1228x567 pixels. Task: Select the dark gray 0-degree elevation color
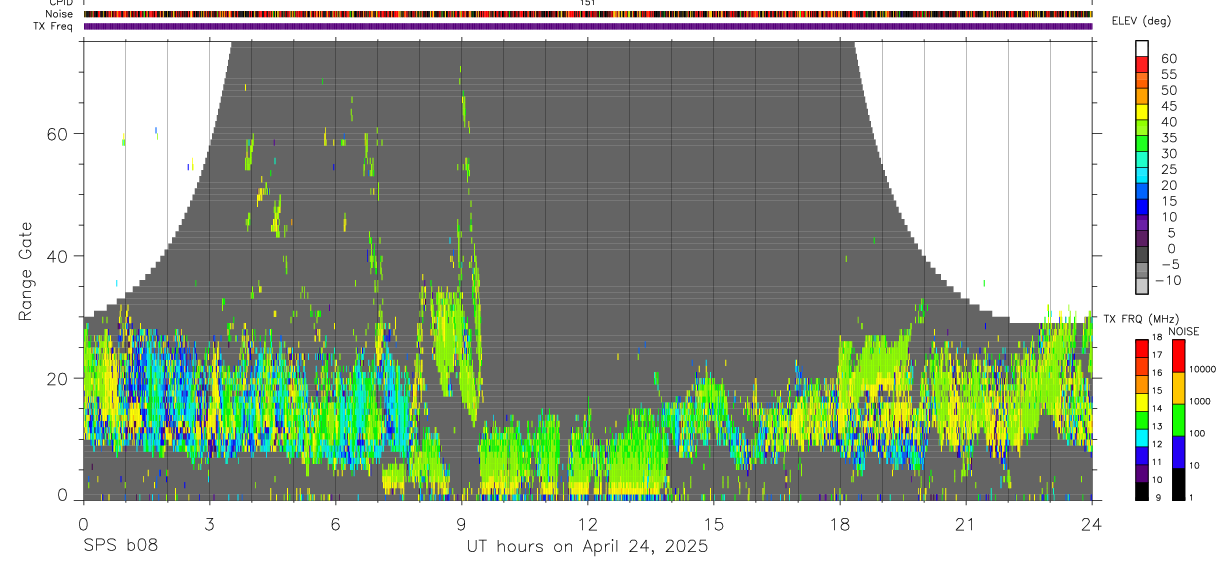tap(1142, 255)
